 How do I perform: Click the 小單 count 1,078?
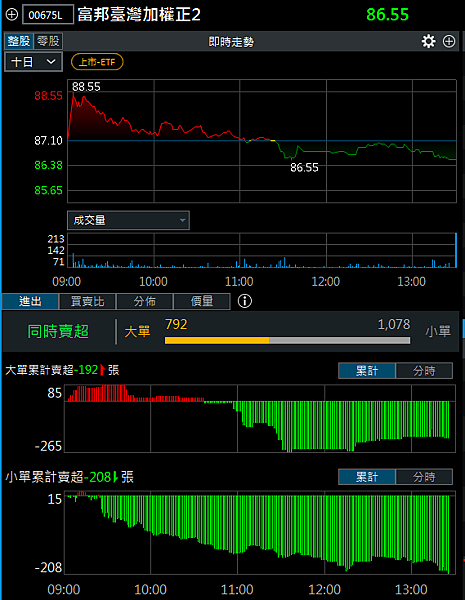tap(394, 324)
